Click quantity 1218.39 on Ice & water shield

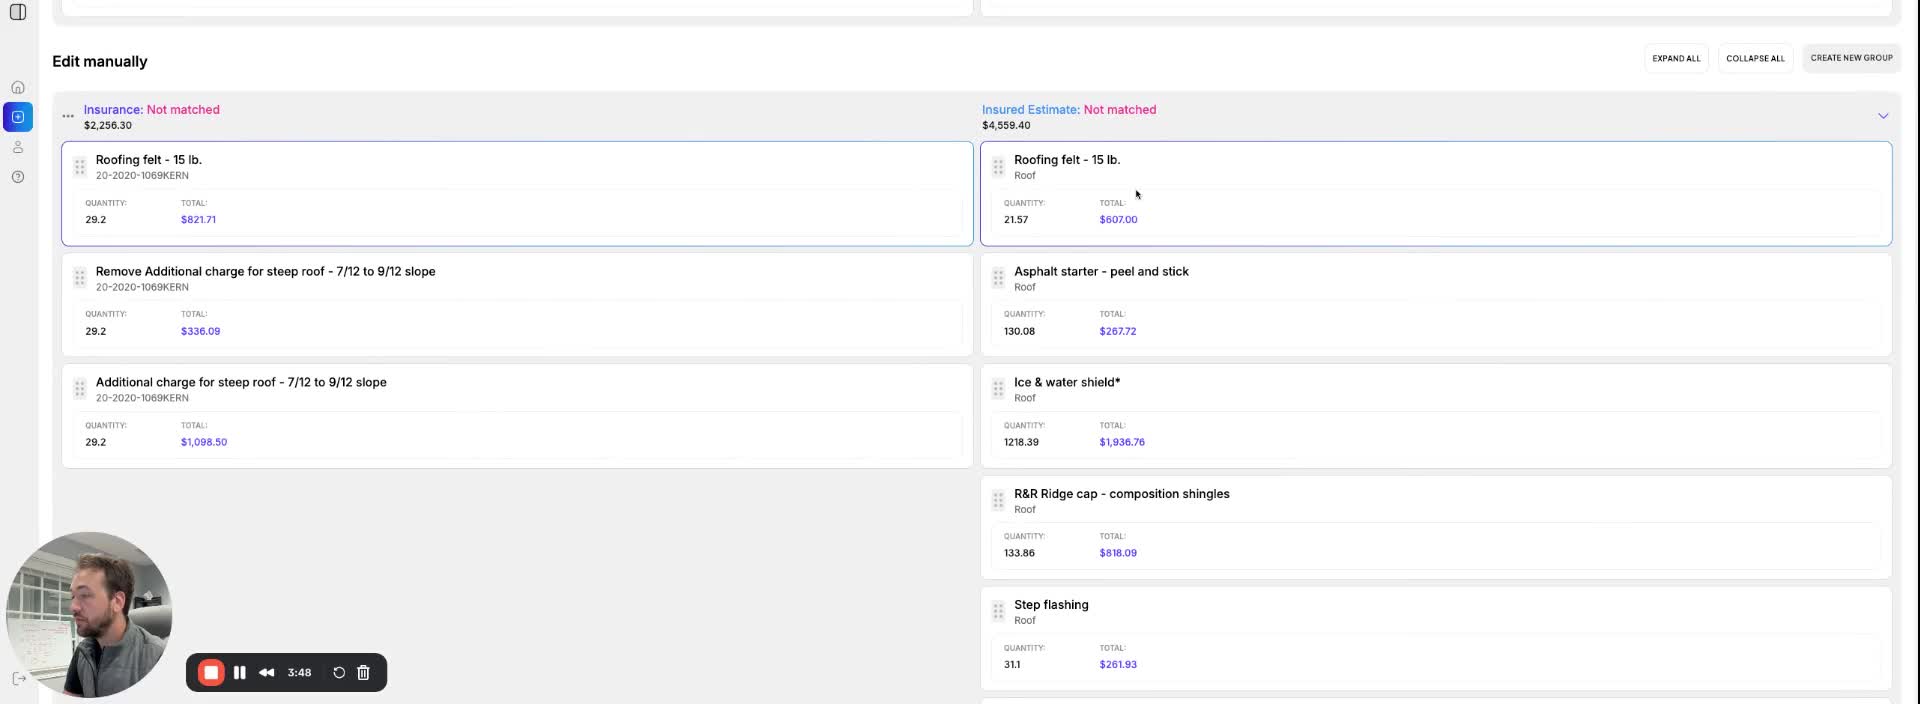[x=1021, y=442]
